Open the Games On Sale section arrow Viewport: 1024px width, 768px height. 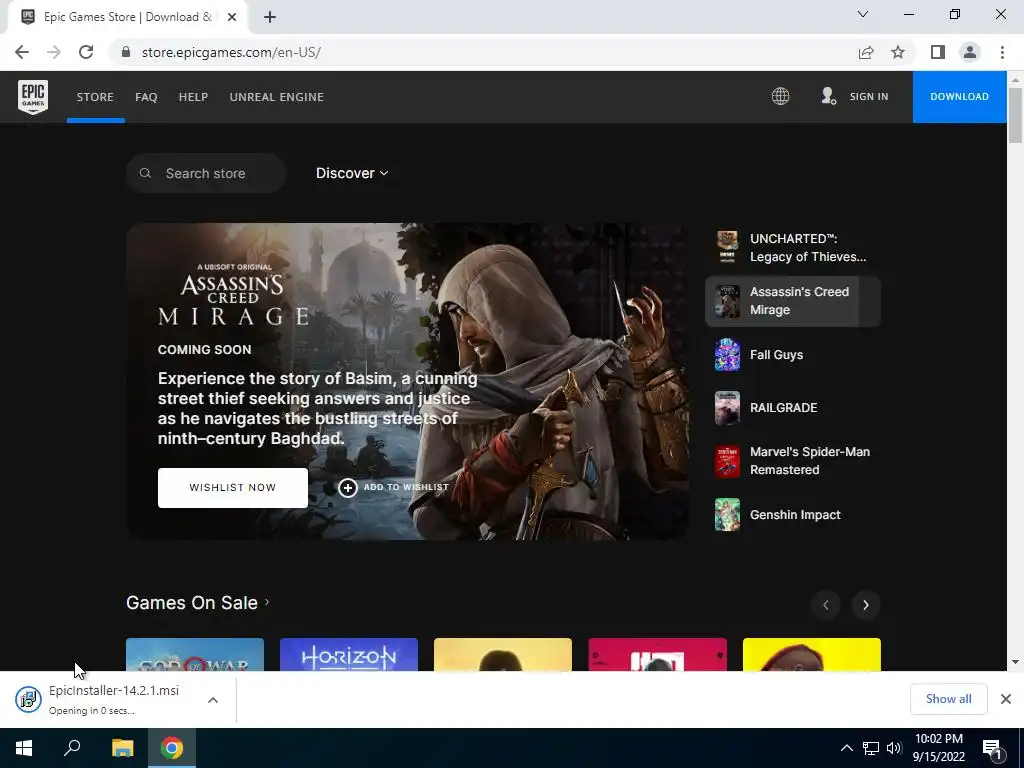(x=267, y=601)
